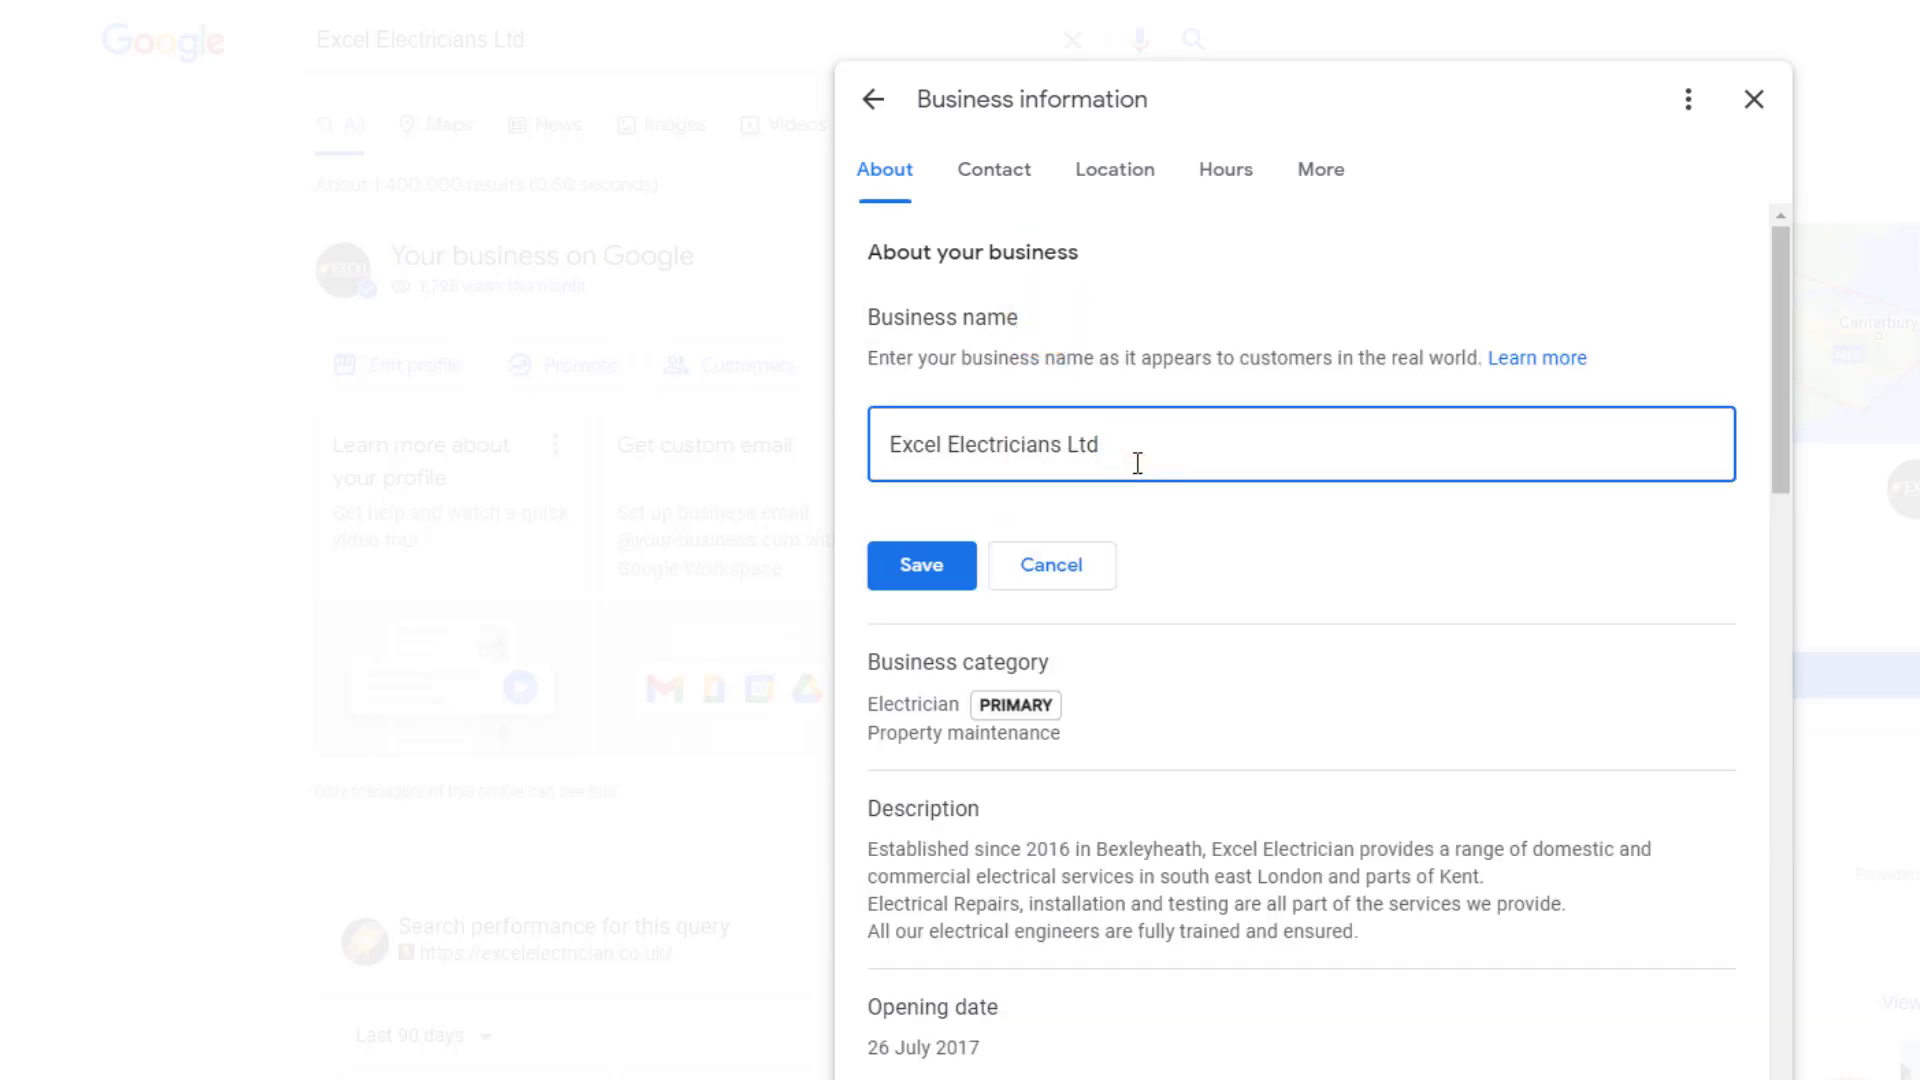Open the Last 90 days dropdown
This screenshot has height=1080, width=1920.
424,1036
